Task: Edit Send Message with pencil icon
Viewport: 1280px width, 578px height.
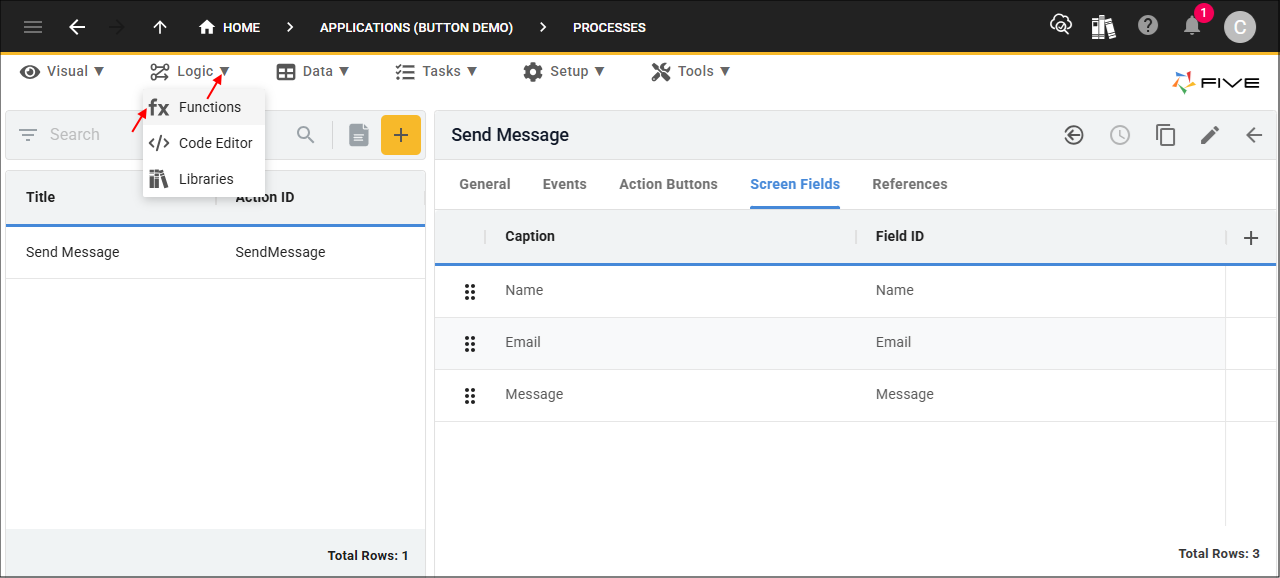Action: (x=1210, y=135)
